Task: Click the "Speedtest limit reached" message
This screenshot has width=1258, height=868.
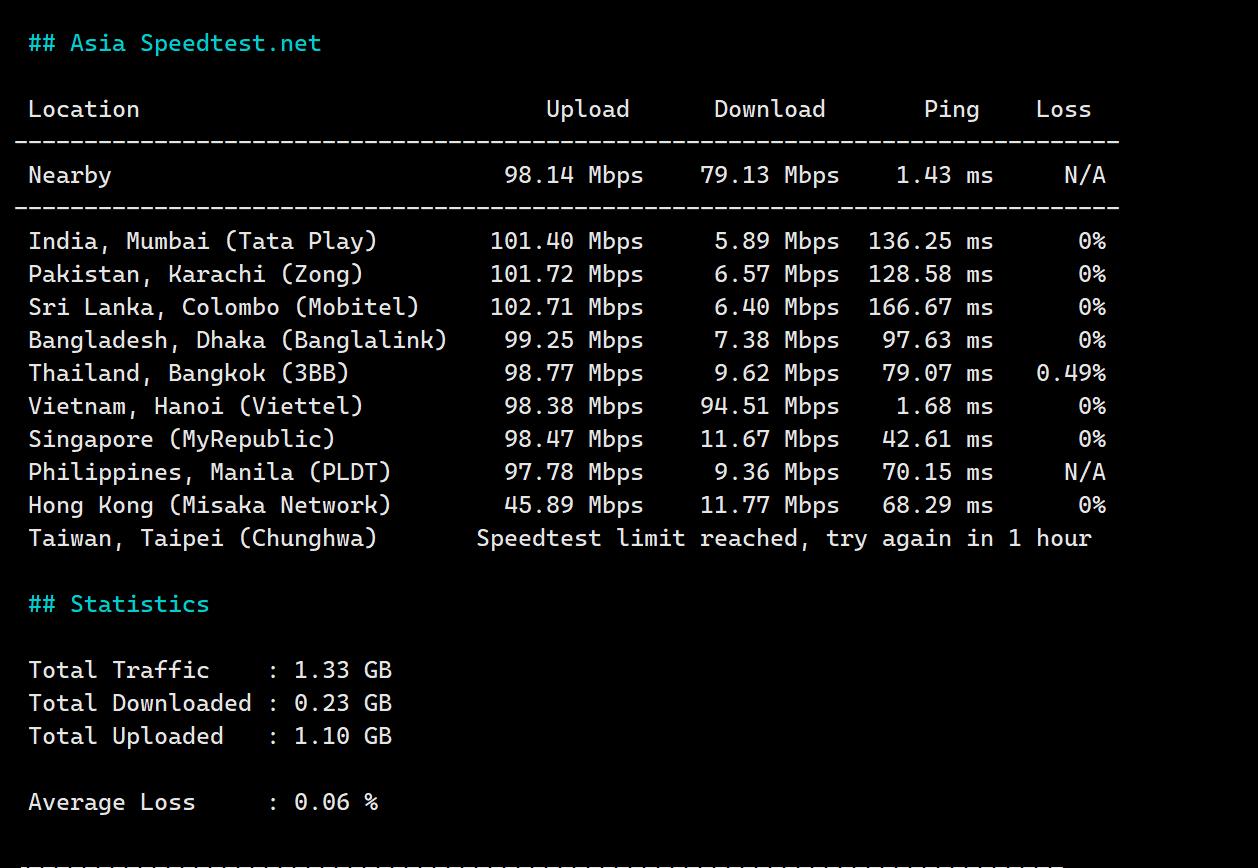Action: click(783, 538)
